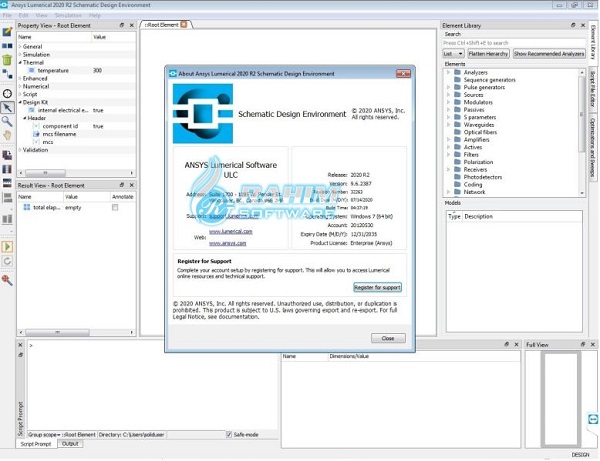Open the Help menu
600x461 pixels.
click(x=95, y=15)
